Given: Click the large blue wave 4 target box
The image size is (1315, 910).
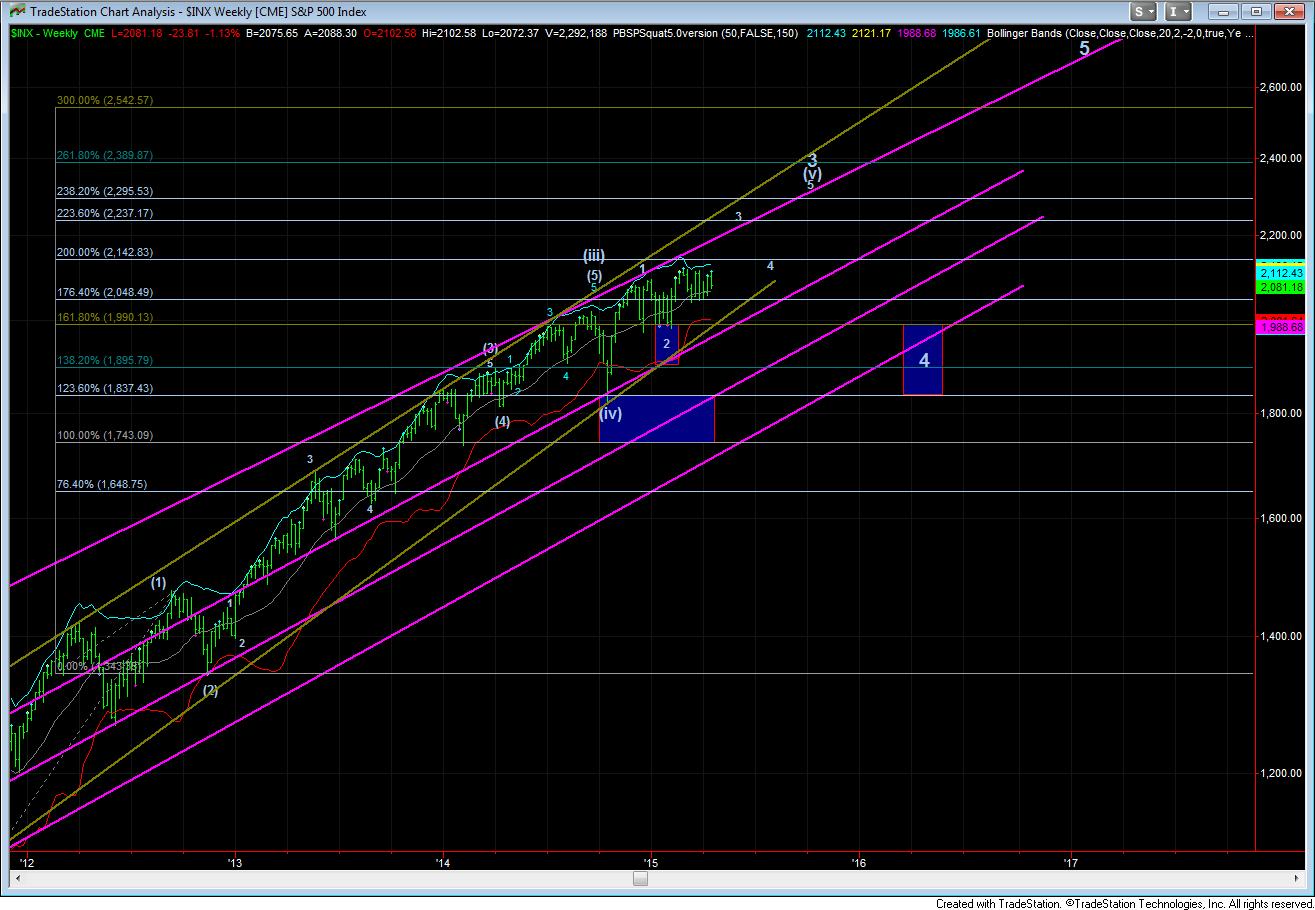Looking at the screenshot, I should click(x=922, y=359).
